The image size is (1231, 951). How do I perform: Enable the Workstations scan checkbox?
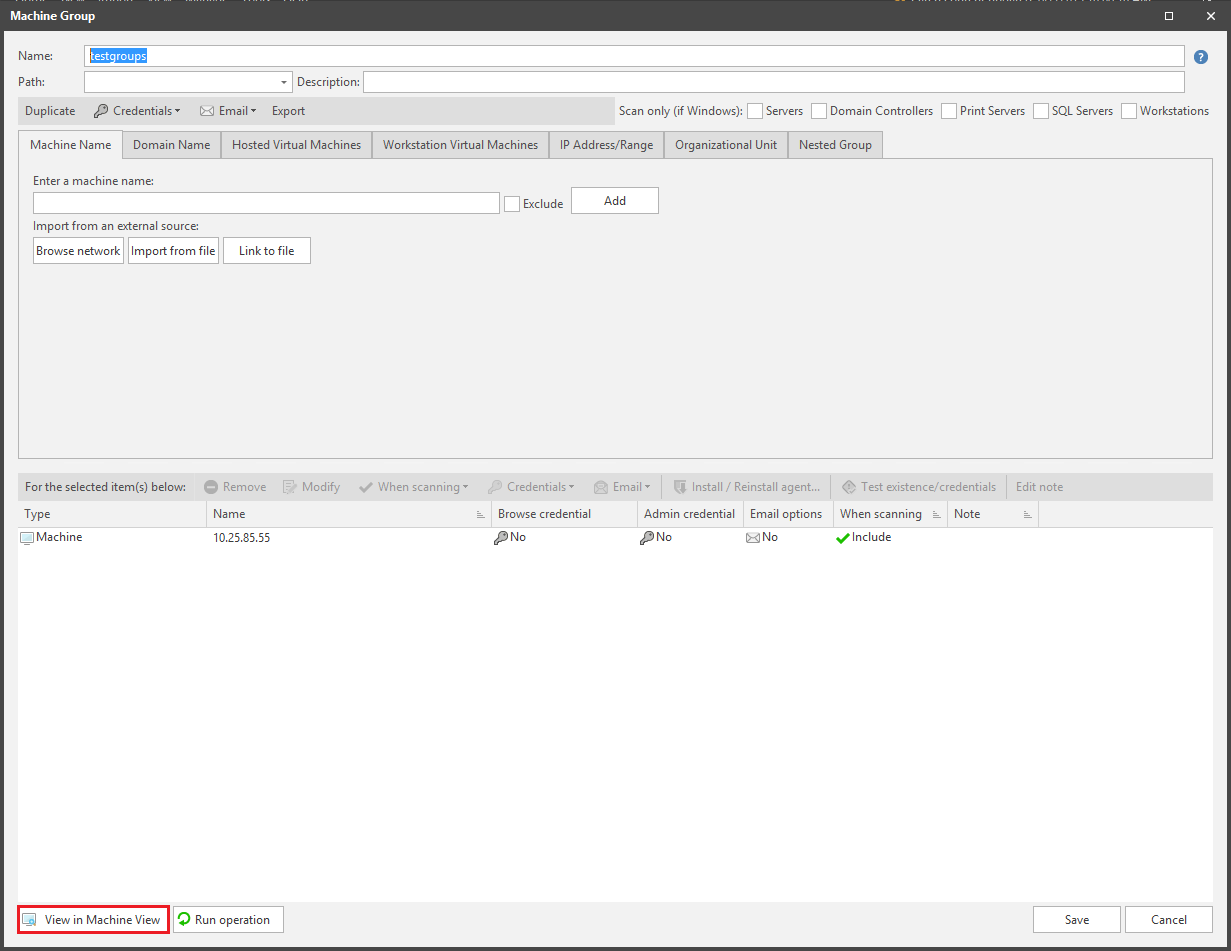(1129, 111)
